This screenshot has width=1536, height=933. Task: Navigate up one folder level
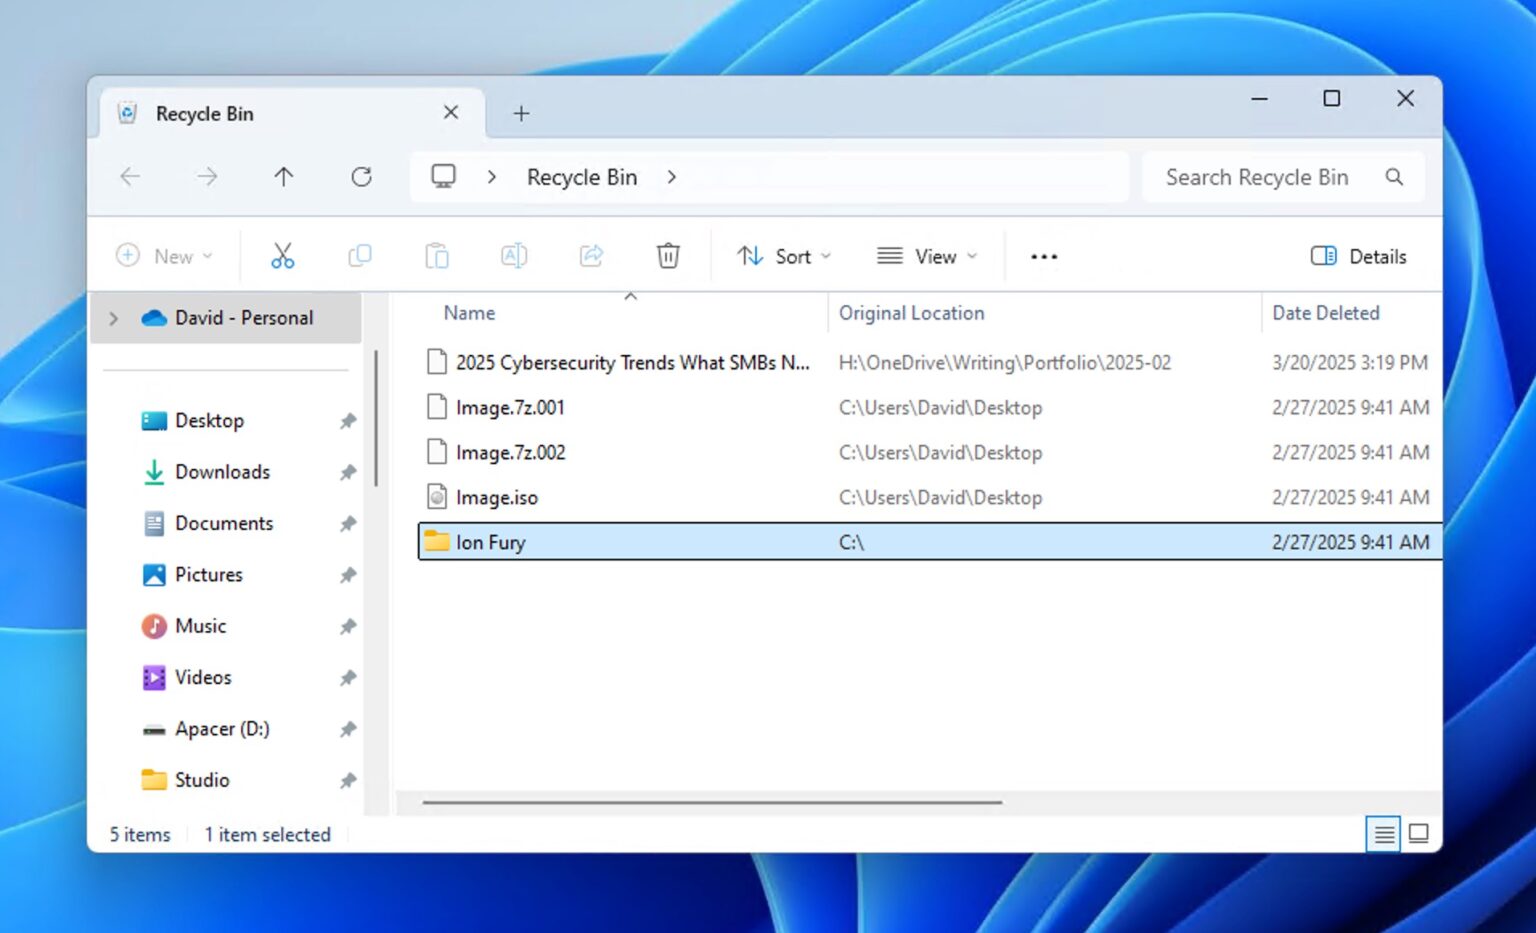pos(283,177)
